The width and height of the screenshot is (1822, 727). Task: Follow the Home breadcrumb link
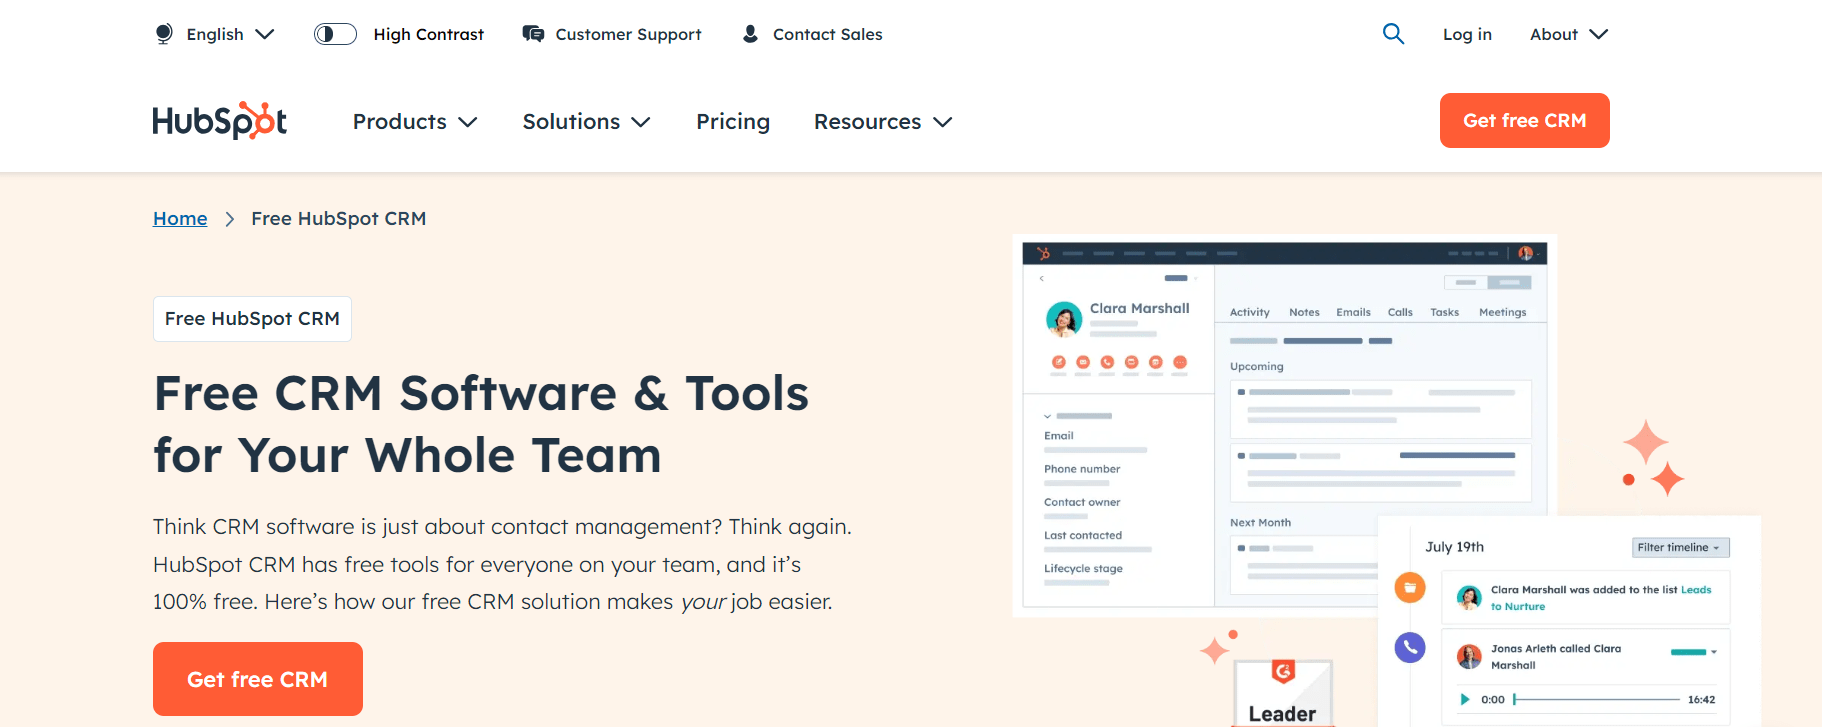tap(180, 218)
